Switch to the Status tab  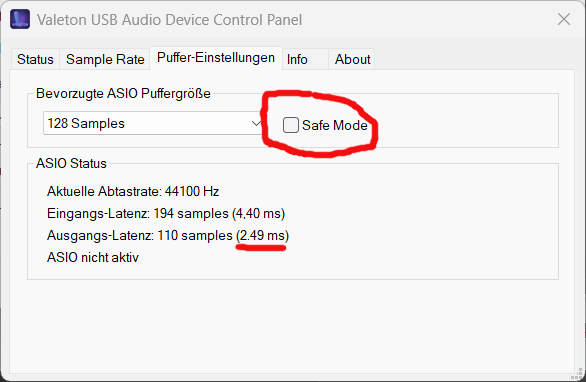(x=35, y=59)
